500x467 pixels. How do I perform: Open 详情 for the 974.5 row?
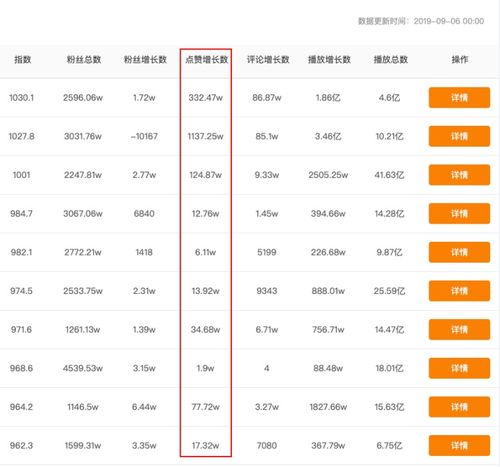pyautogui.click(x=459, y=291)
